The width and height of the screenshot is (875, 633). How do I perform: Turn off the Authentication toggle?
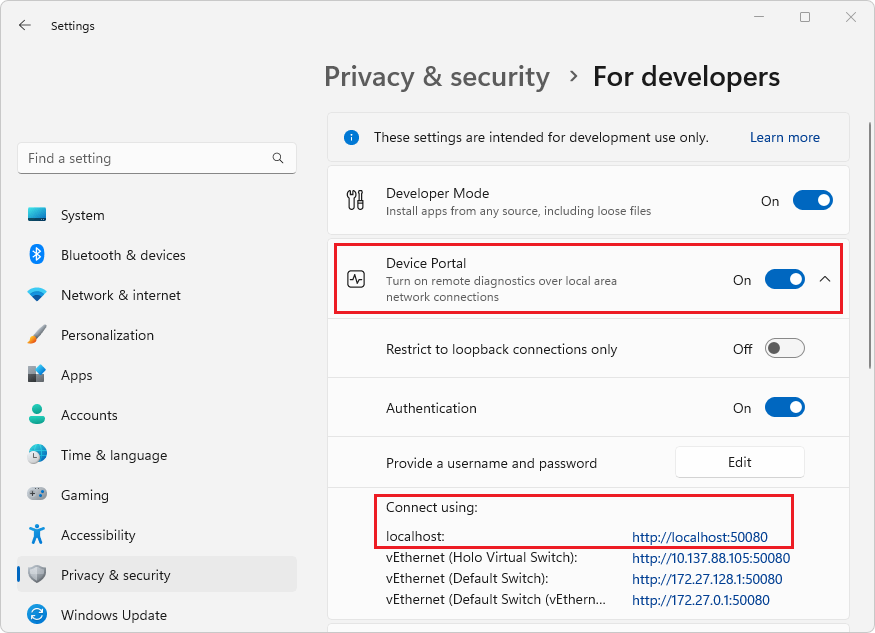coord(785,407)
